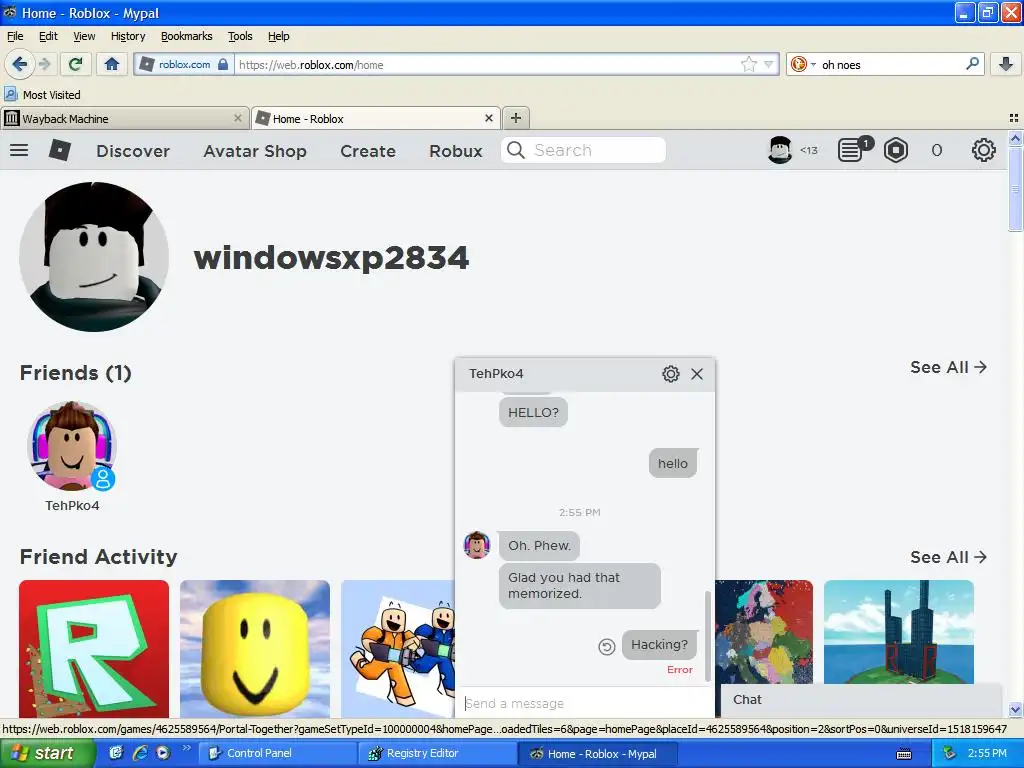This screenshot has height=768, width=1024.
Task: Open the View menu
Action: [84, 36]
